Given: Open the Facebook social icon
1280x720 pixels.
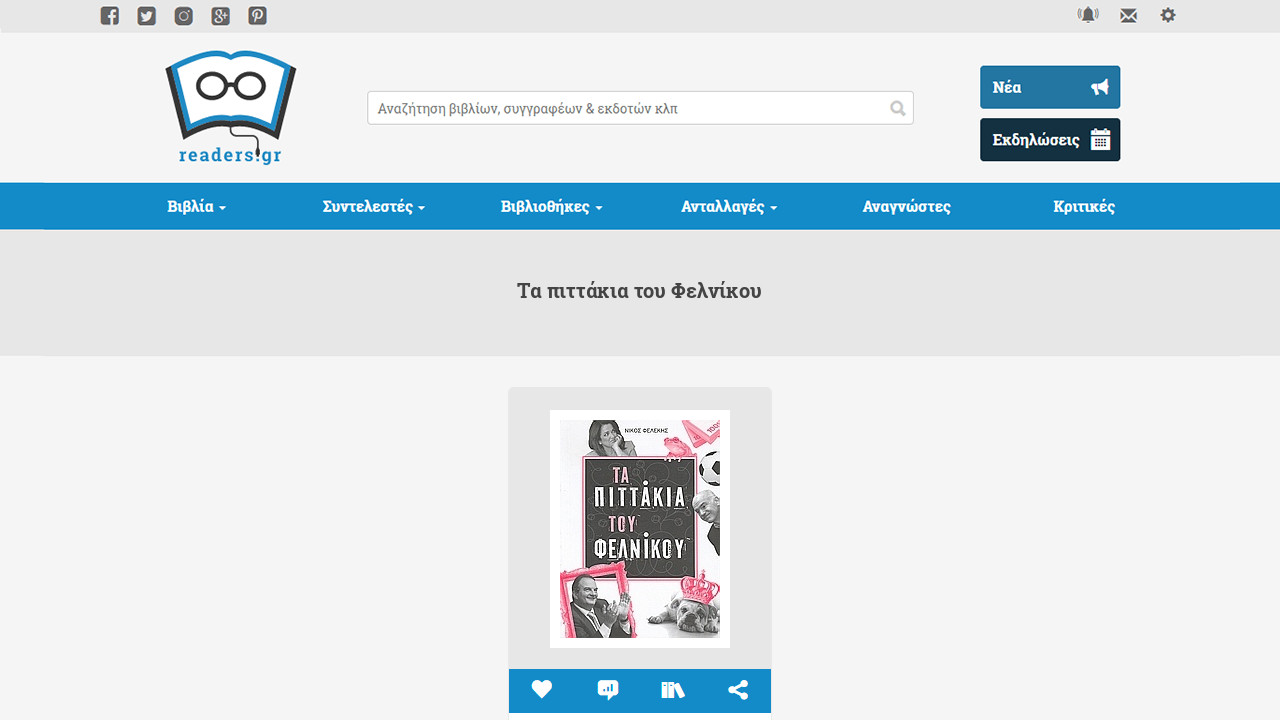Looking at the screenshot, I should point(110,16).
